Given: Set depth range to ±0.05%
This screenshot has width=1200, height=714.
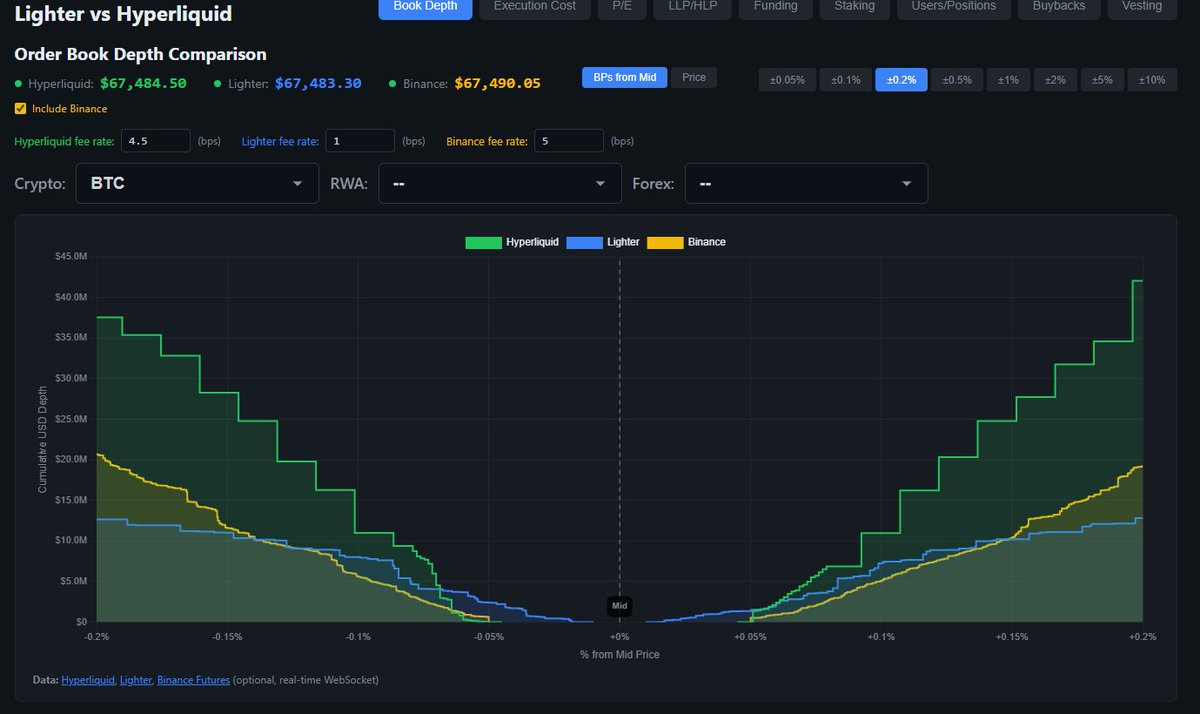Looking at the screenshot, I should [788, 80].
